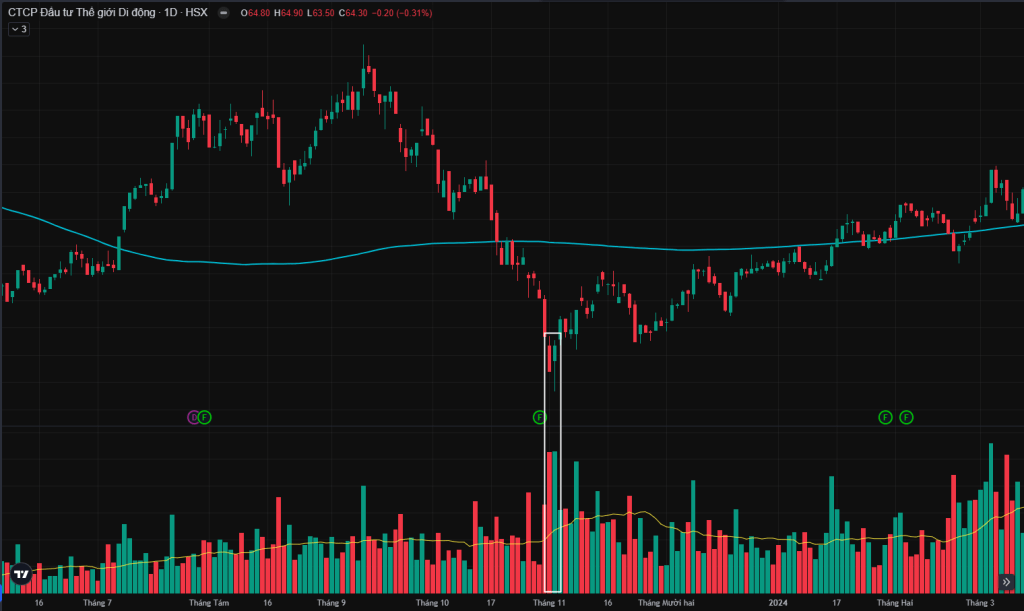The width and height of the screenshot is (1024, 611).
Task: Click the 2024 label on time axis
Action: [780, 603]
